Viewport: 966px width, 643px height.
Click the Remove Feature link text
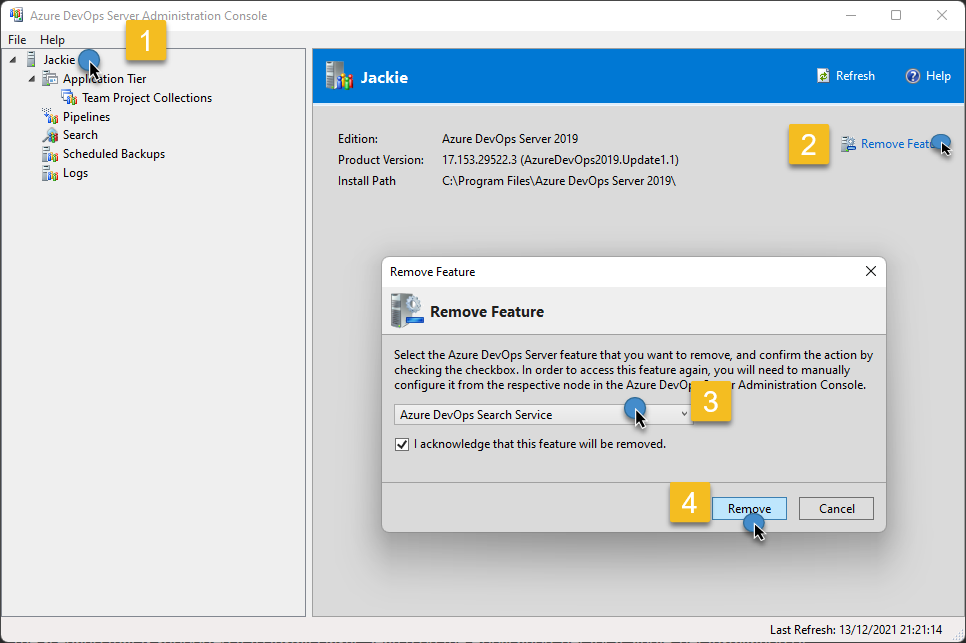900,144
